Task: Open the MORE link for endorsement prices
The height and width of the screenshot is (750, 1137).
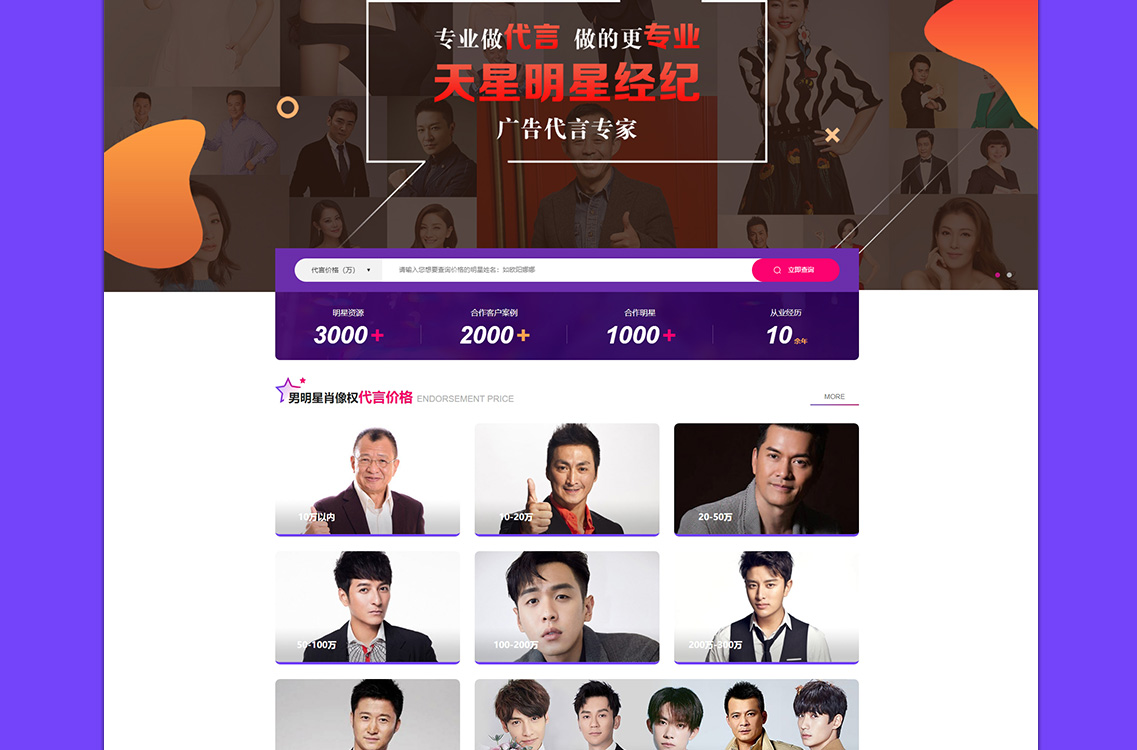Action: pyautogui.click(x=834, y=397)
